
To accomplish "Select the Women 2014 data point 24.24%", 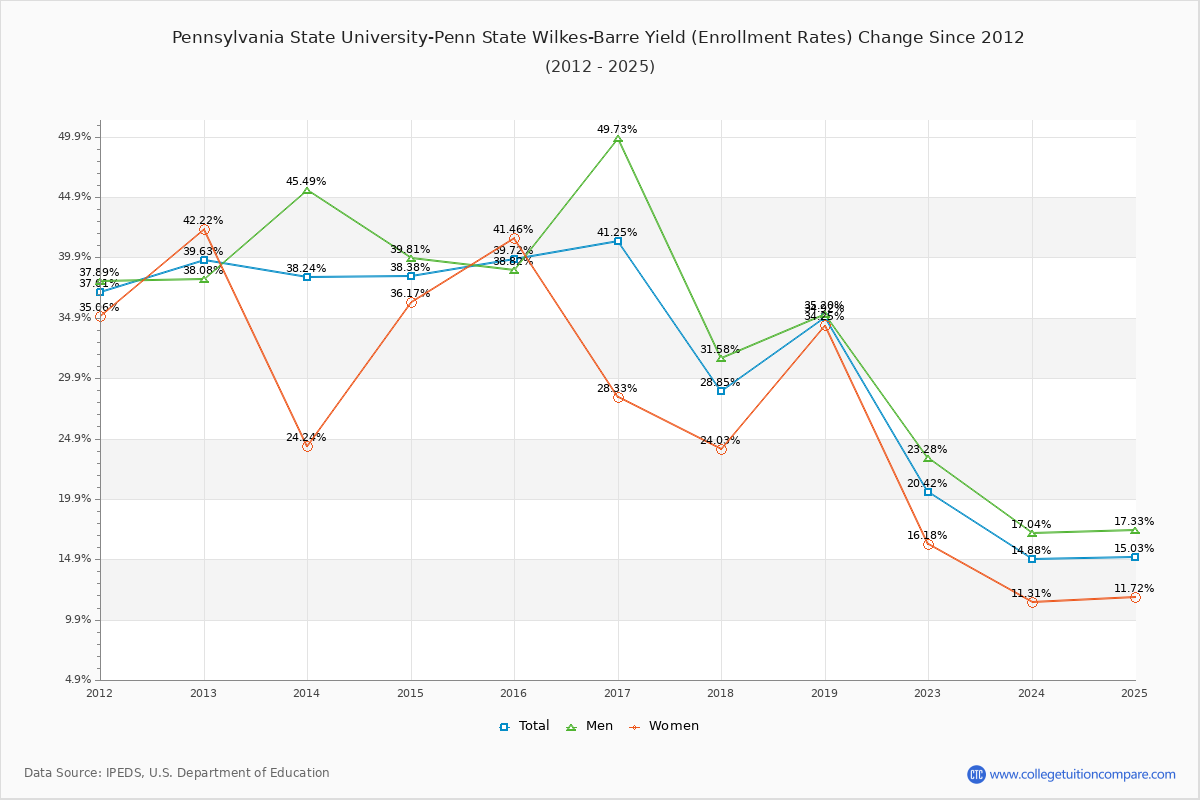I will point(307,446).
